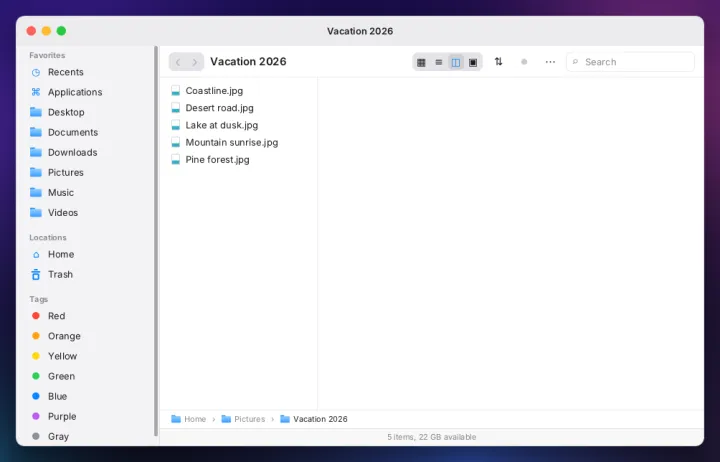Maximize the window with green button

pyautogui.click(x=61, y=31)
